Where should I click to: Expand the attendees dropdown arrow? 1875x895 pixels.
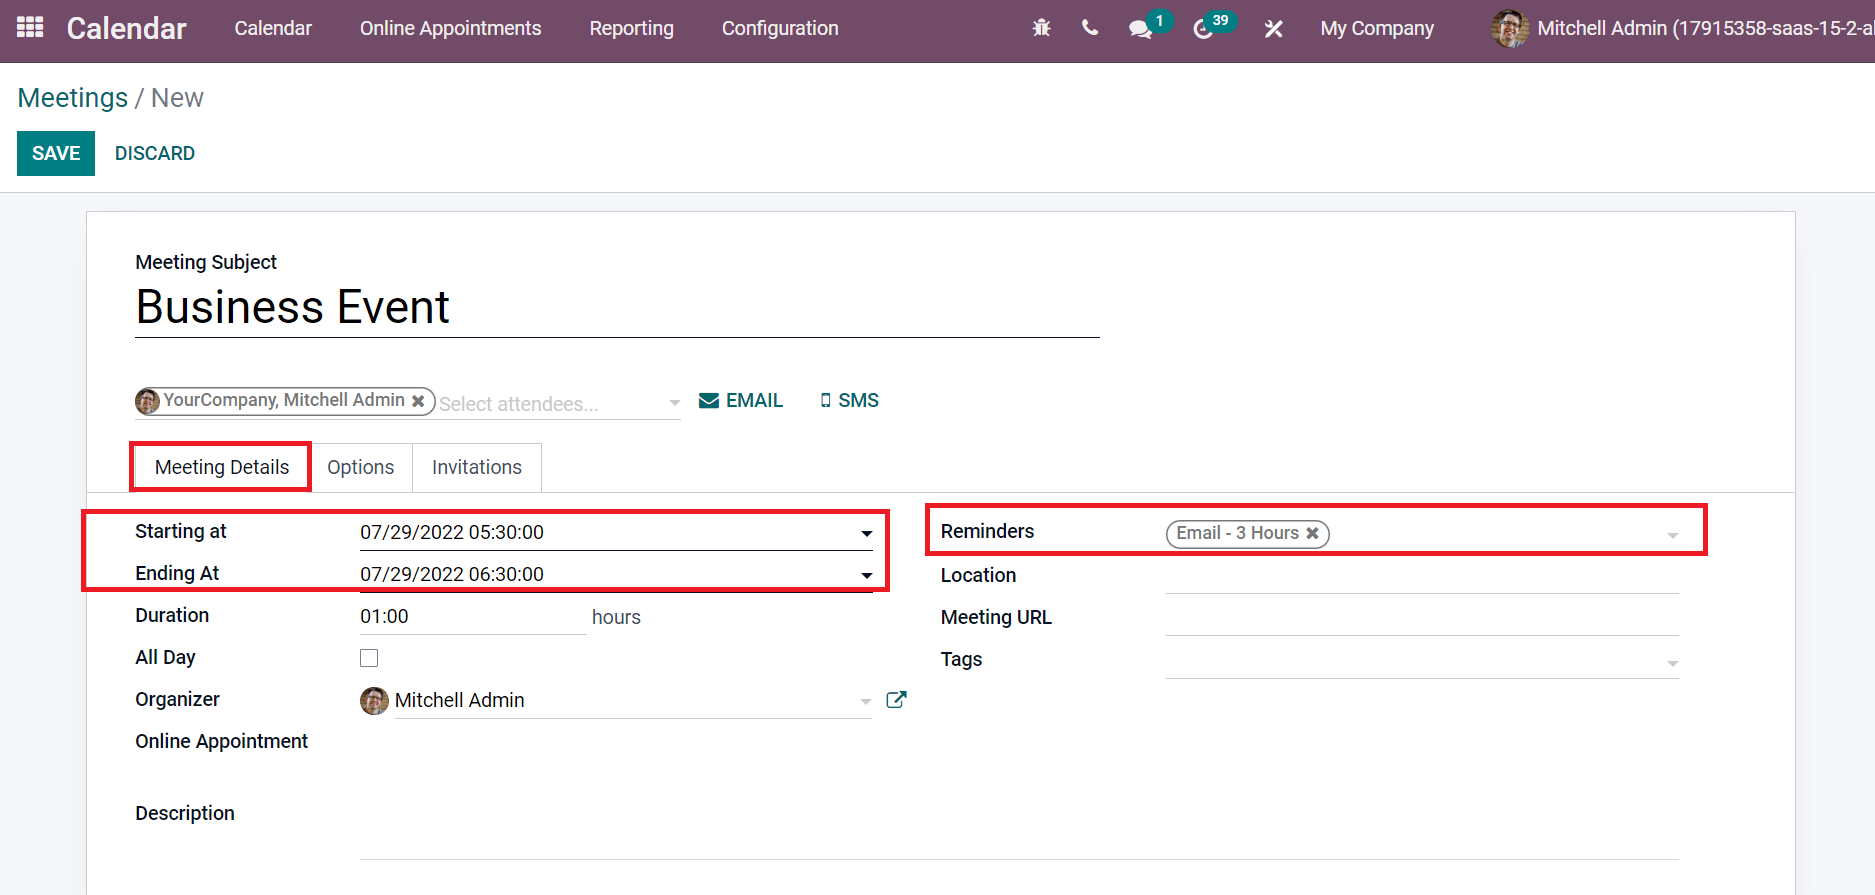(674, 403)
